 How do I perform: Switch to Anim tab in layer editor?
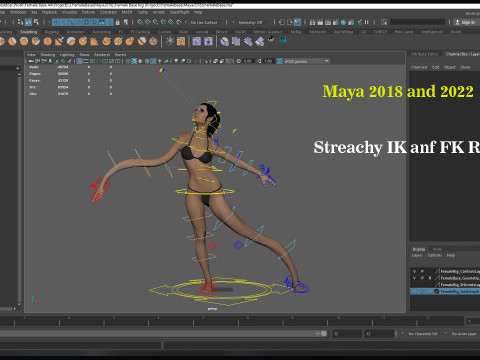(x=437, y=249)
